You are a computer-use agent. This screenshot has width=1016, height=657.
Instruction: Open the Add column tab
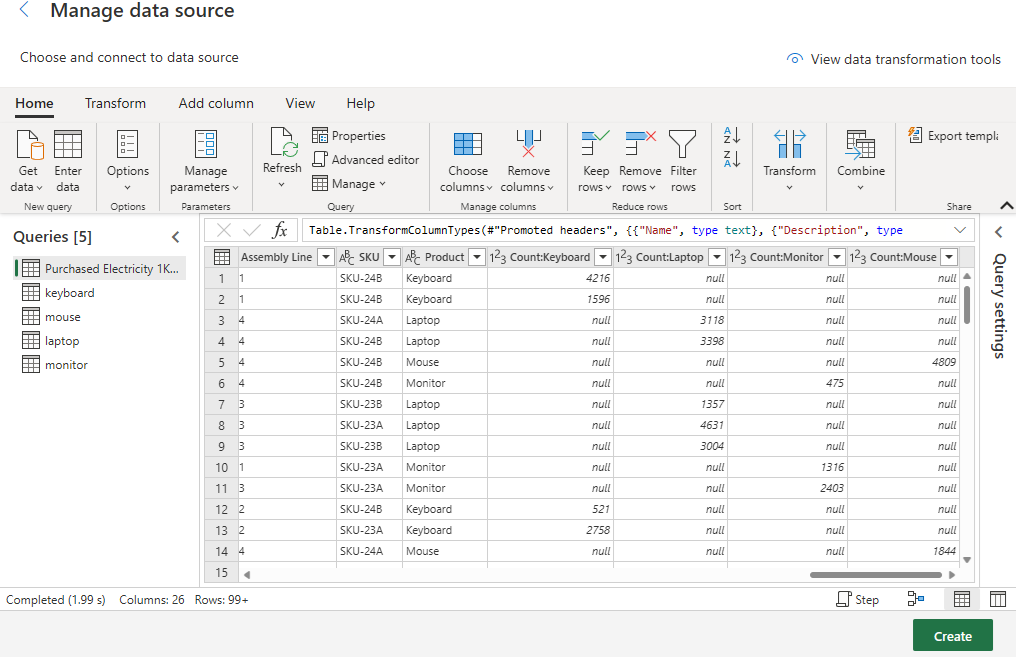click(216, 103)
